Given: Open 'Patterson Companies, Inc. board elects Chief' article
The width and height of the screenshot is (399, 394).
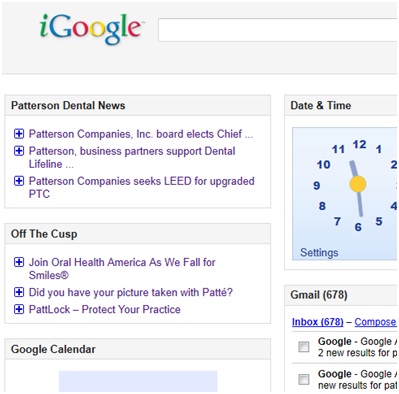Looking at the screenshot, I should pos(141,134).
